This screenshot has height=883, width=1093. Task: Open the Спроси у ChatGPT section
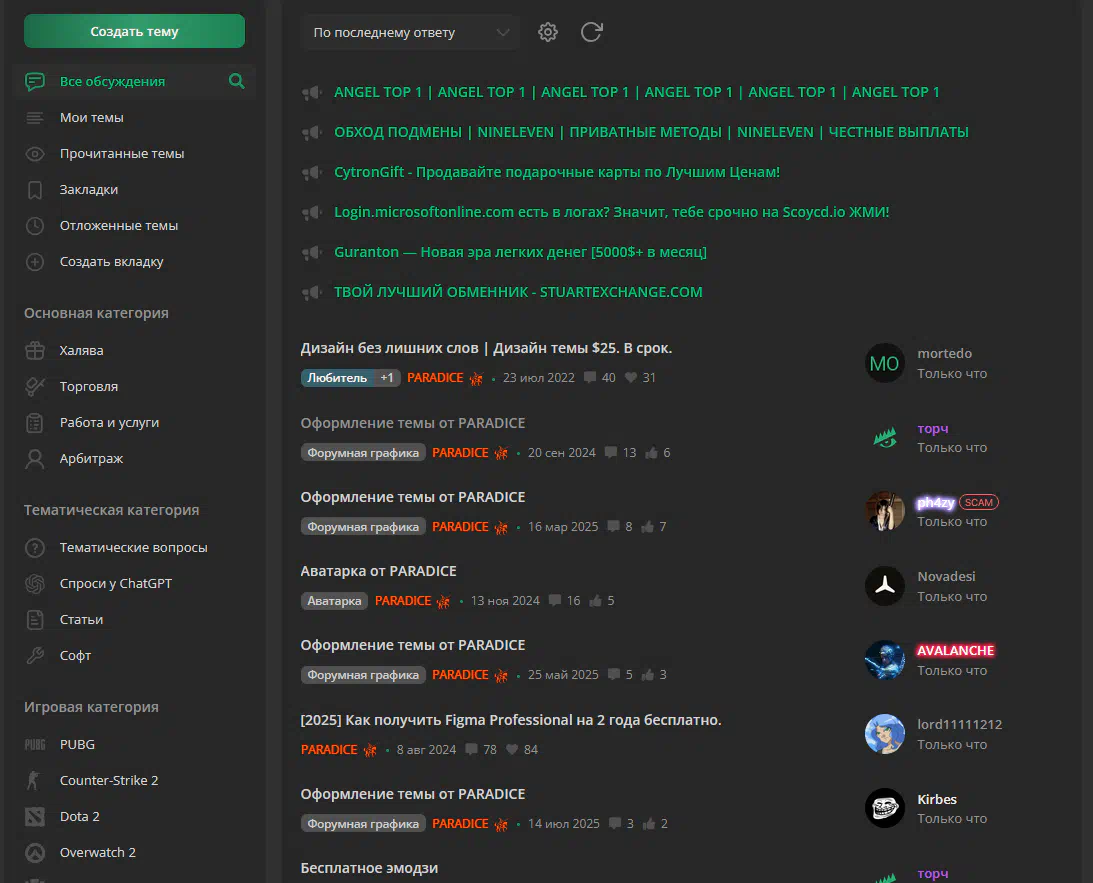tap(116, 583)
